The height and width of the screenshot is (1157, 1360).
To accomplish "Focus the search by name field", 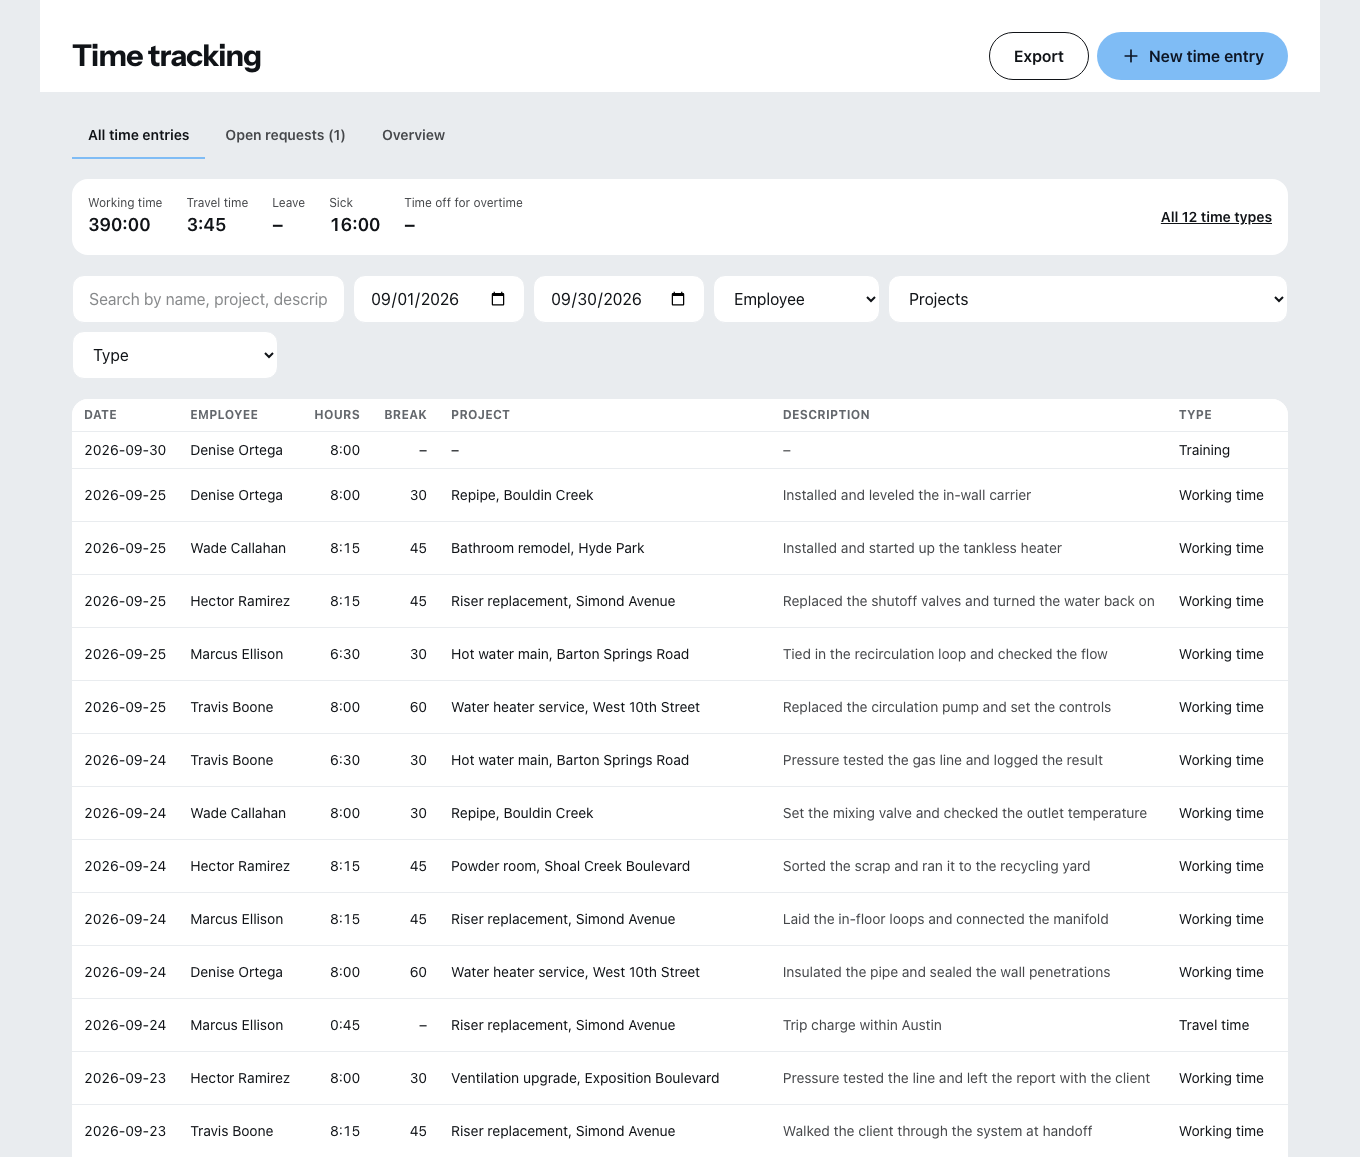I will [208, 299].
